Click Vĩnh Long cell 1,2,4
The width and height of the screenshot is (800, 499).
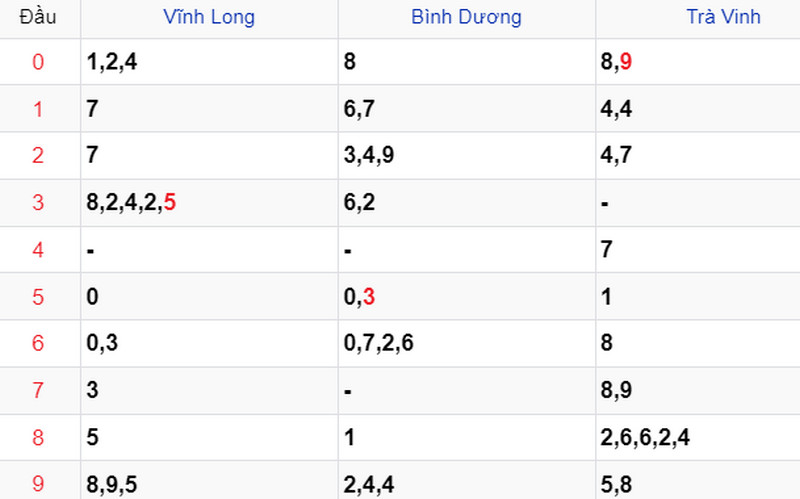pyautogui.click(x=112, y=62)
